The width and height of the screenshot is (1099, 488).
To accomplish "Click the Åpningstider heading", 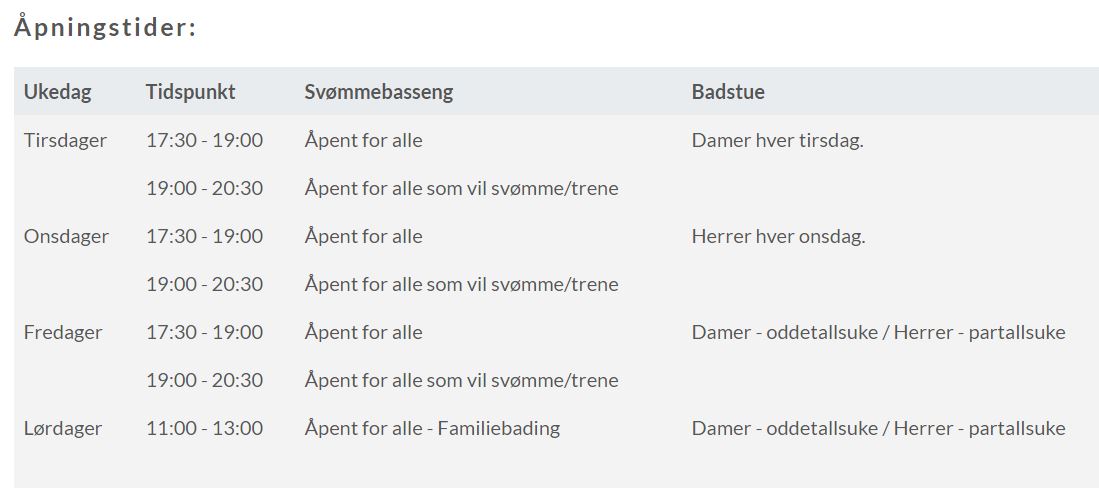I will [x=105, y=28].
